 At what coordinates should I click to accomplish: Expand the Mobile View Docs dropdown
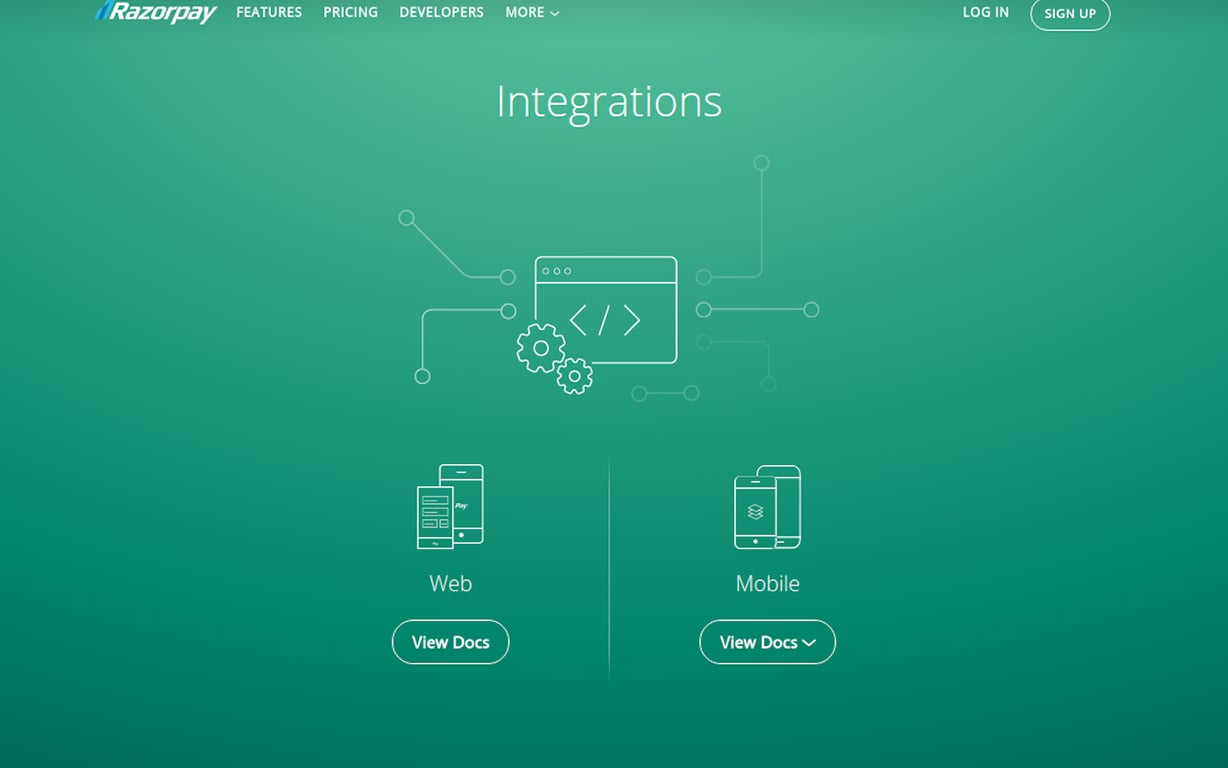(x=767, y=642)
